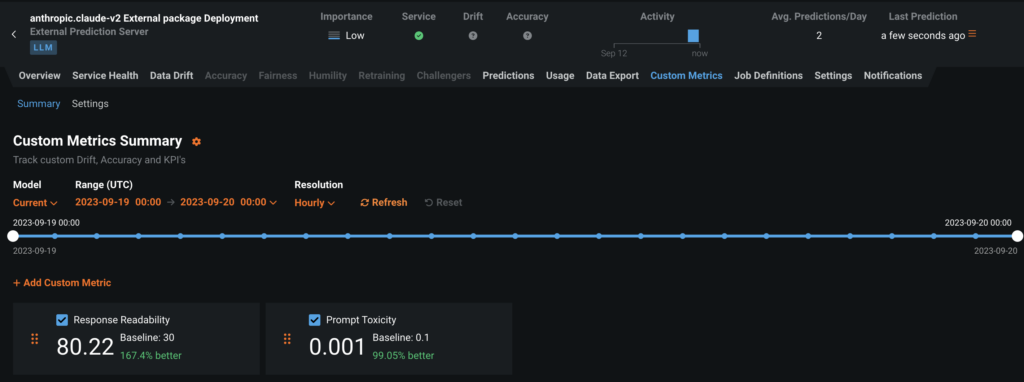The image size is (1024, 382).
Task: Open the Hourly resolution dropdown
Action: (315, 202)
